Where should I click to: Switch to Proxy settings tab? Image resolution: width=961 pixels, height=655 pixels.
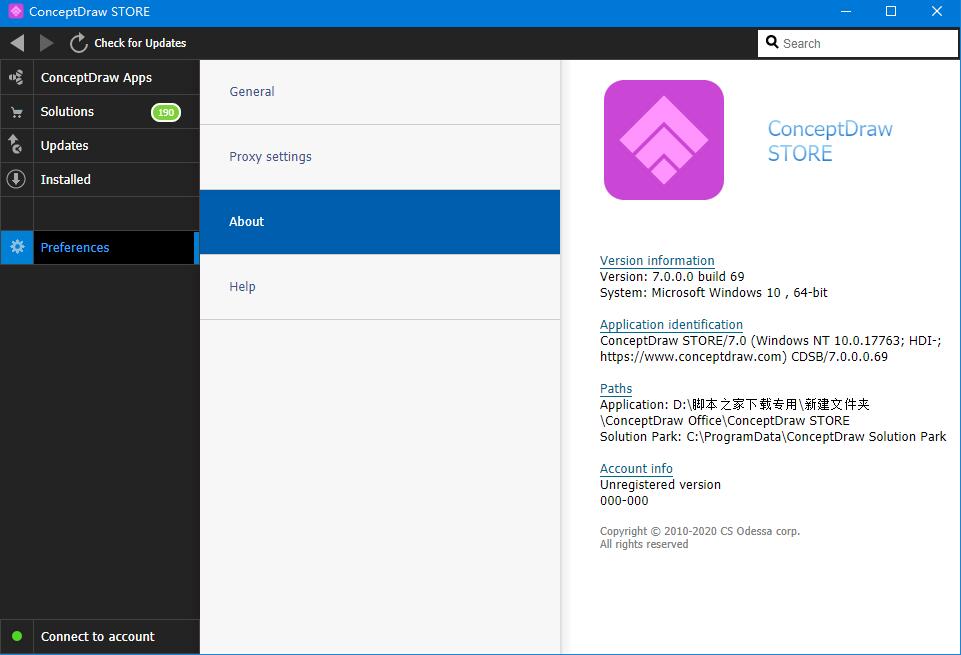(x=380, y=157)
